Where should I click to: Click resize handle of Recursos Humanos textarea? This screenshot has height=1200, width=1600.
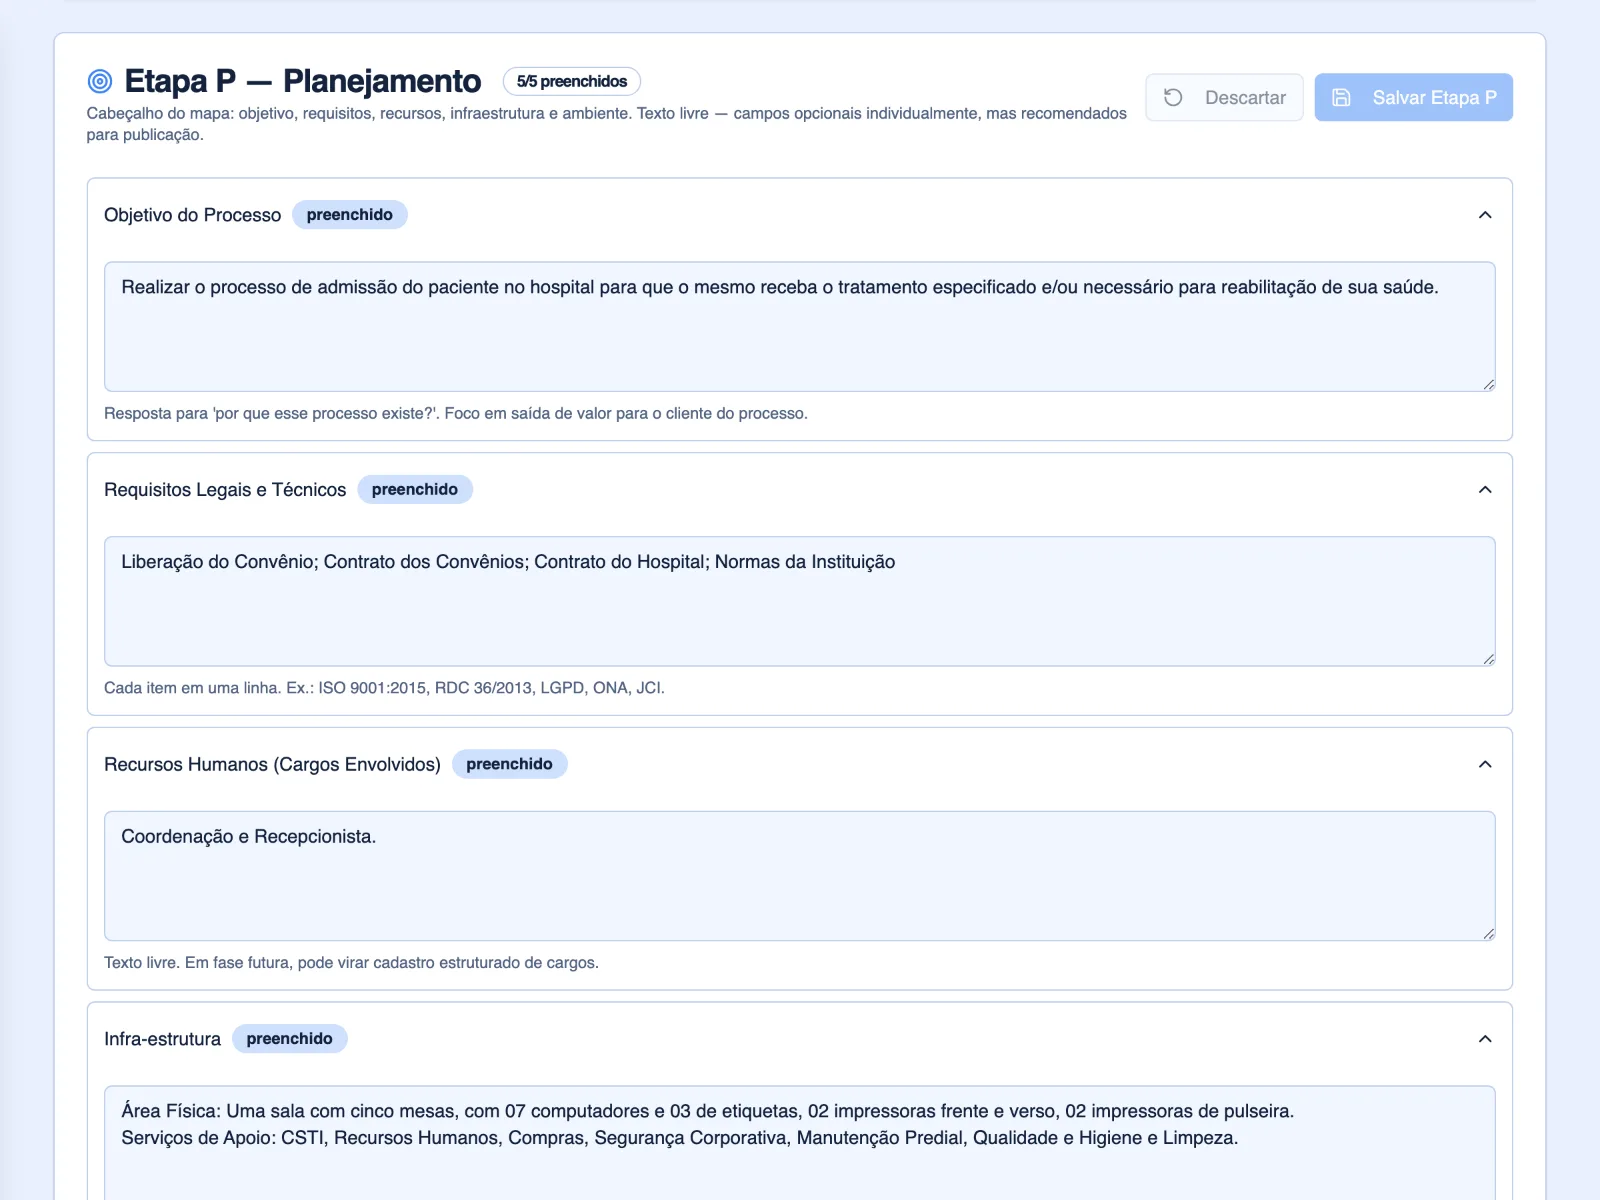[x=1488, y=933]
